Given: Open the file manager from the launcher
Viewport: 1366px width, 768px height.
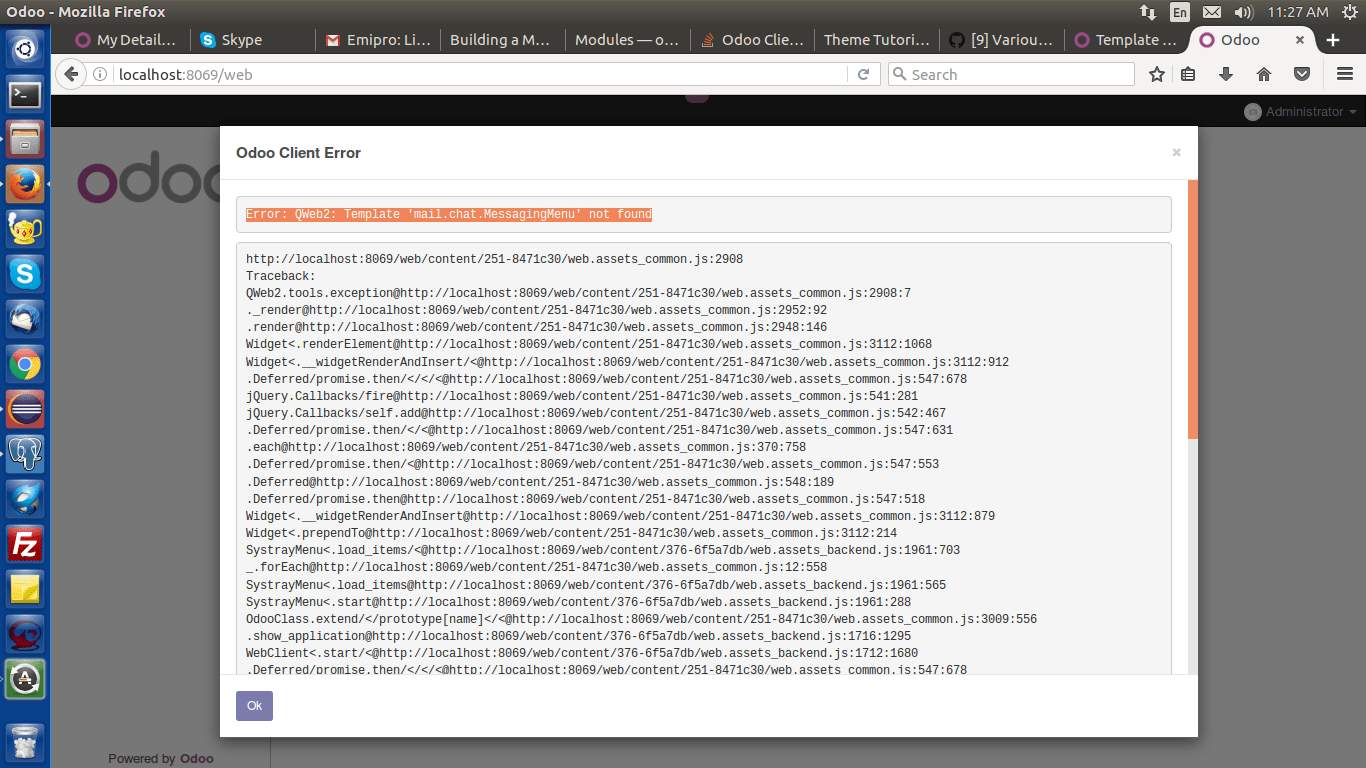Looking at the screenshot, I should coord(24,139).
